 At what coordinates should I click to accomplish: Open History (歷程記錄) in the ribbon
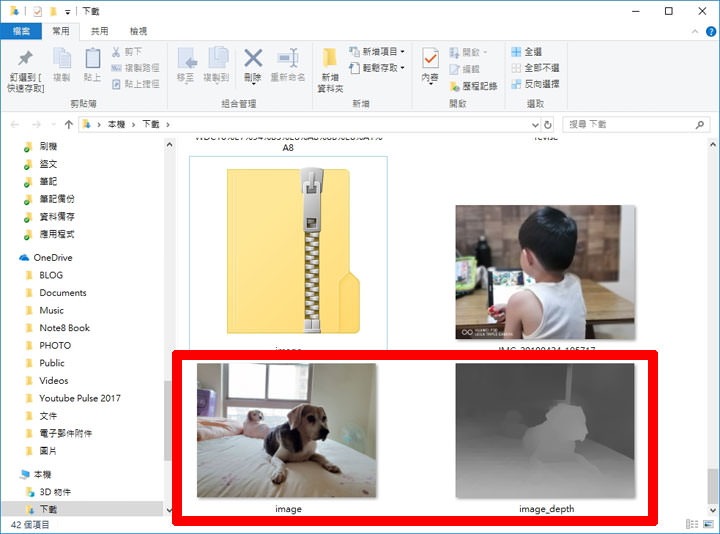point(473,86)
